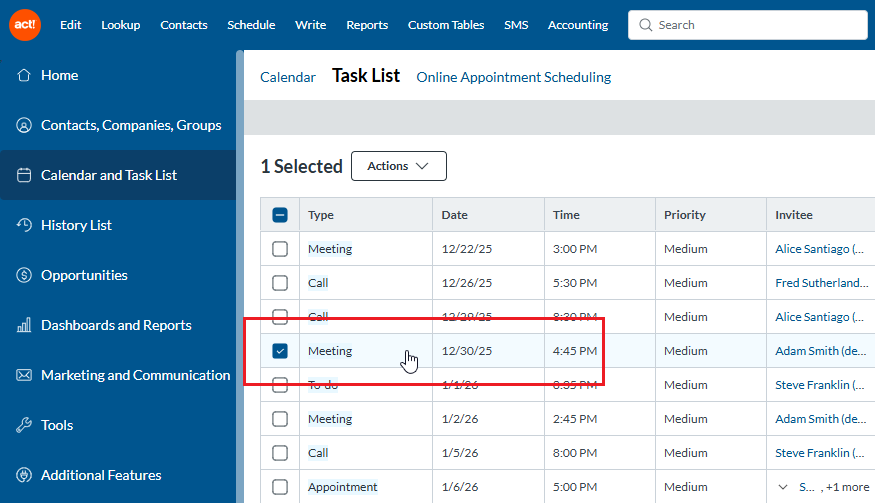Click the Calendar and Task List calendar icon
The image size is (875, 503).
[x=23, y=175]
